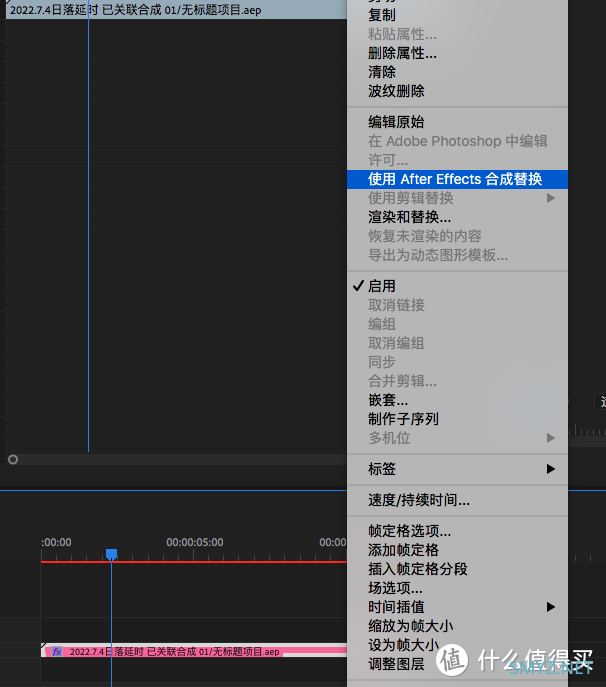
Task: Click the 00:00:05:00 mark on time ruler
Action: point(195,542)
